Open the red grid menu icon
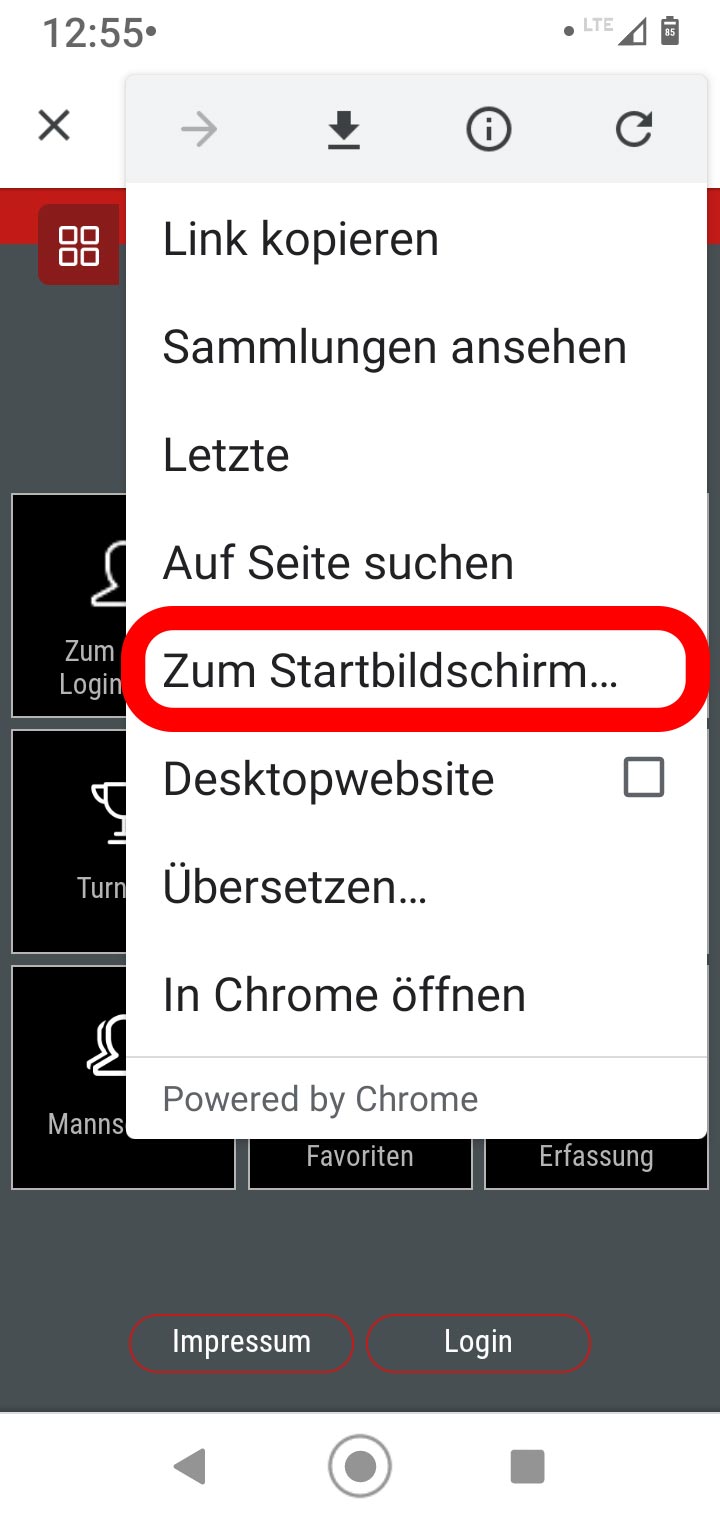 [x=79, y=245]
